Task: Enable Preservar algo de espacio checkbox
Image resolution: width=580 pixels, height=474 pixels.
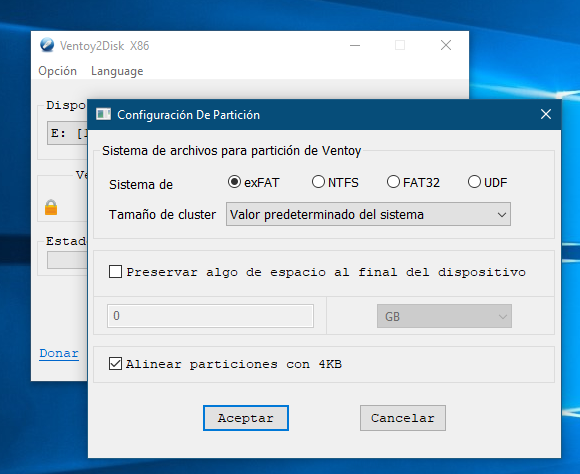Action: point(115,272)
